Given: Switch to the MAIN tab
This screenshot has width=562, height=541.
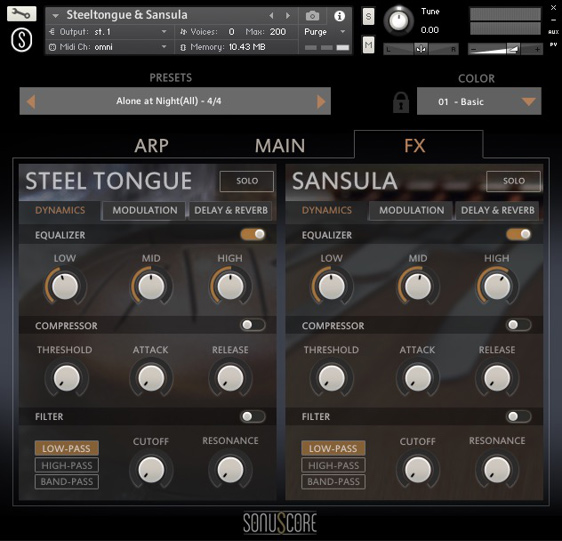Looking at the screenshot, I should click(280, 146).
